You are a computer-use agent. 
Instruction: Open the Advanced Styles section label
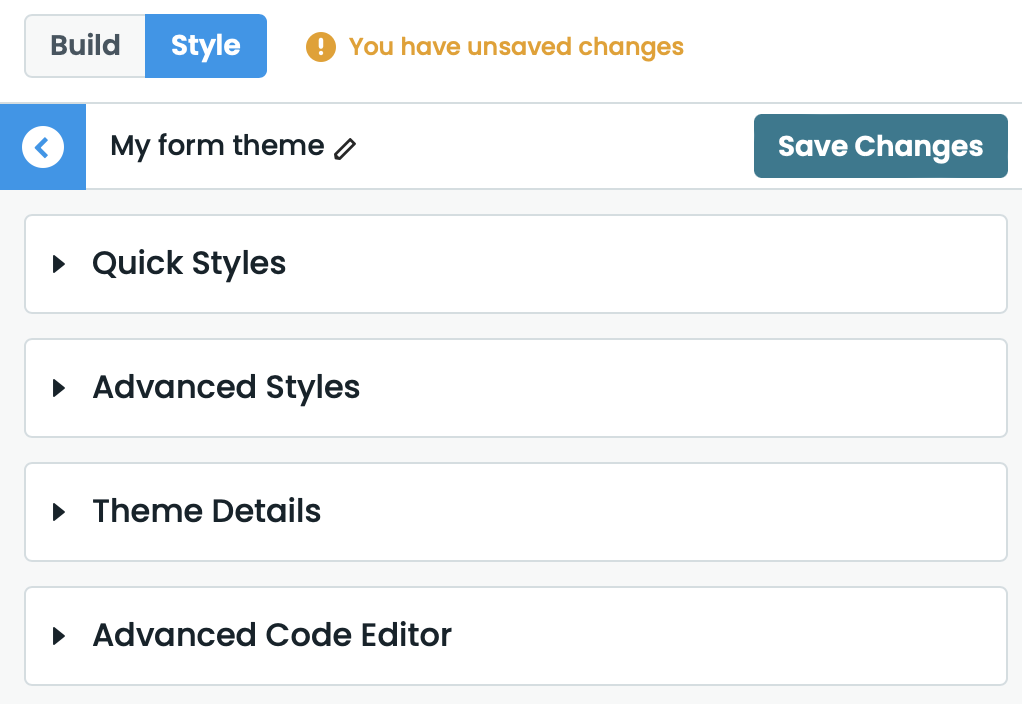226,388
